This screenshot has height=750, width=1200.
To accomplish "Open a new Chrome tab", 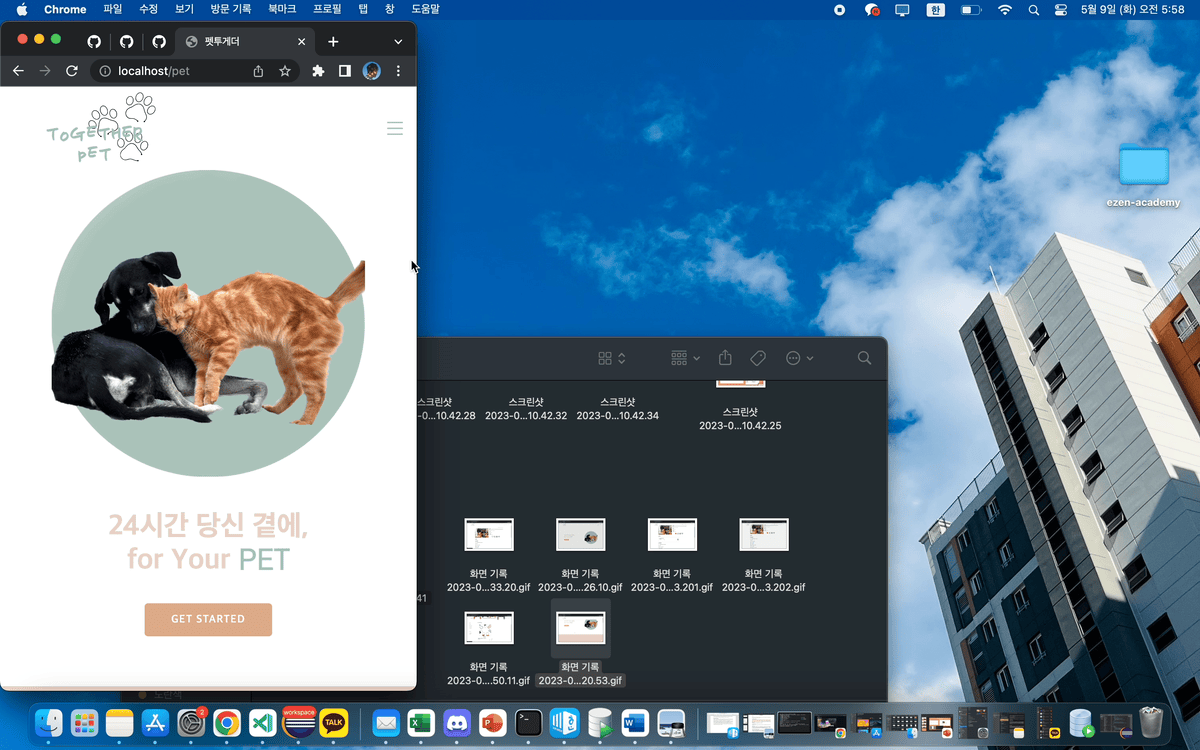I will click(333, 42).
